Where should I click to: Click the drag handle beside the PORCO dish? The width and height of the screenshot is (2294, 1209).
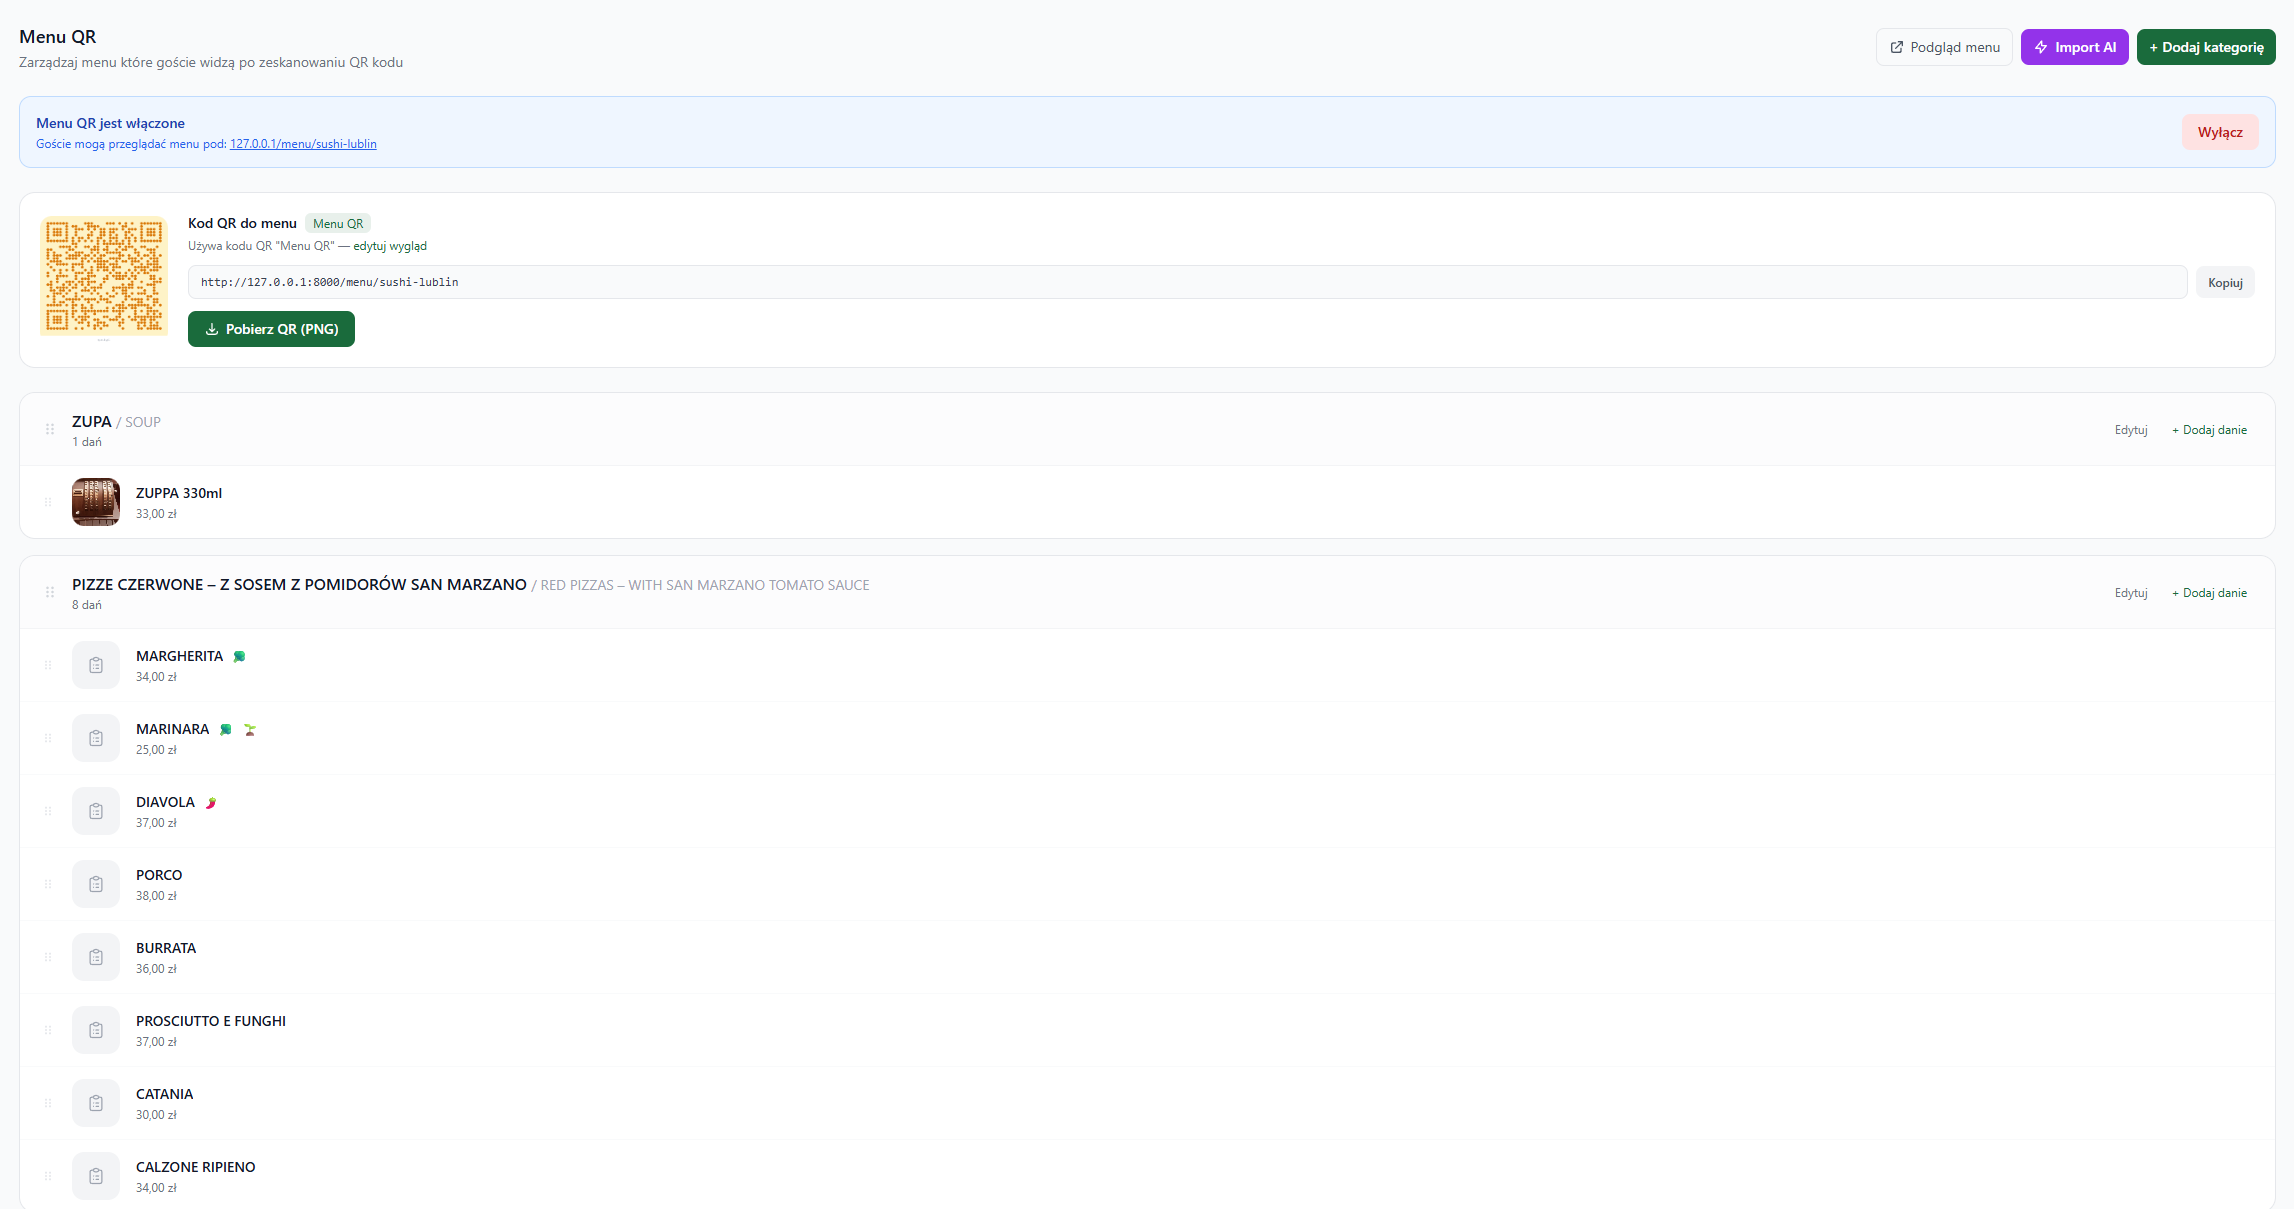tap(48, 884)
